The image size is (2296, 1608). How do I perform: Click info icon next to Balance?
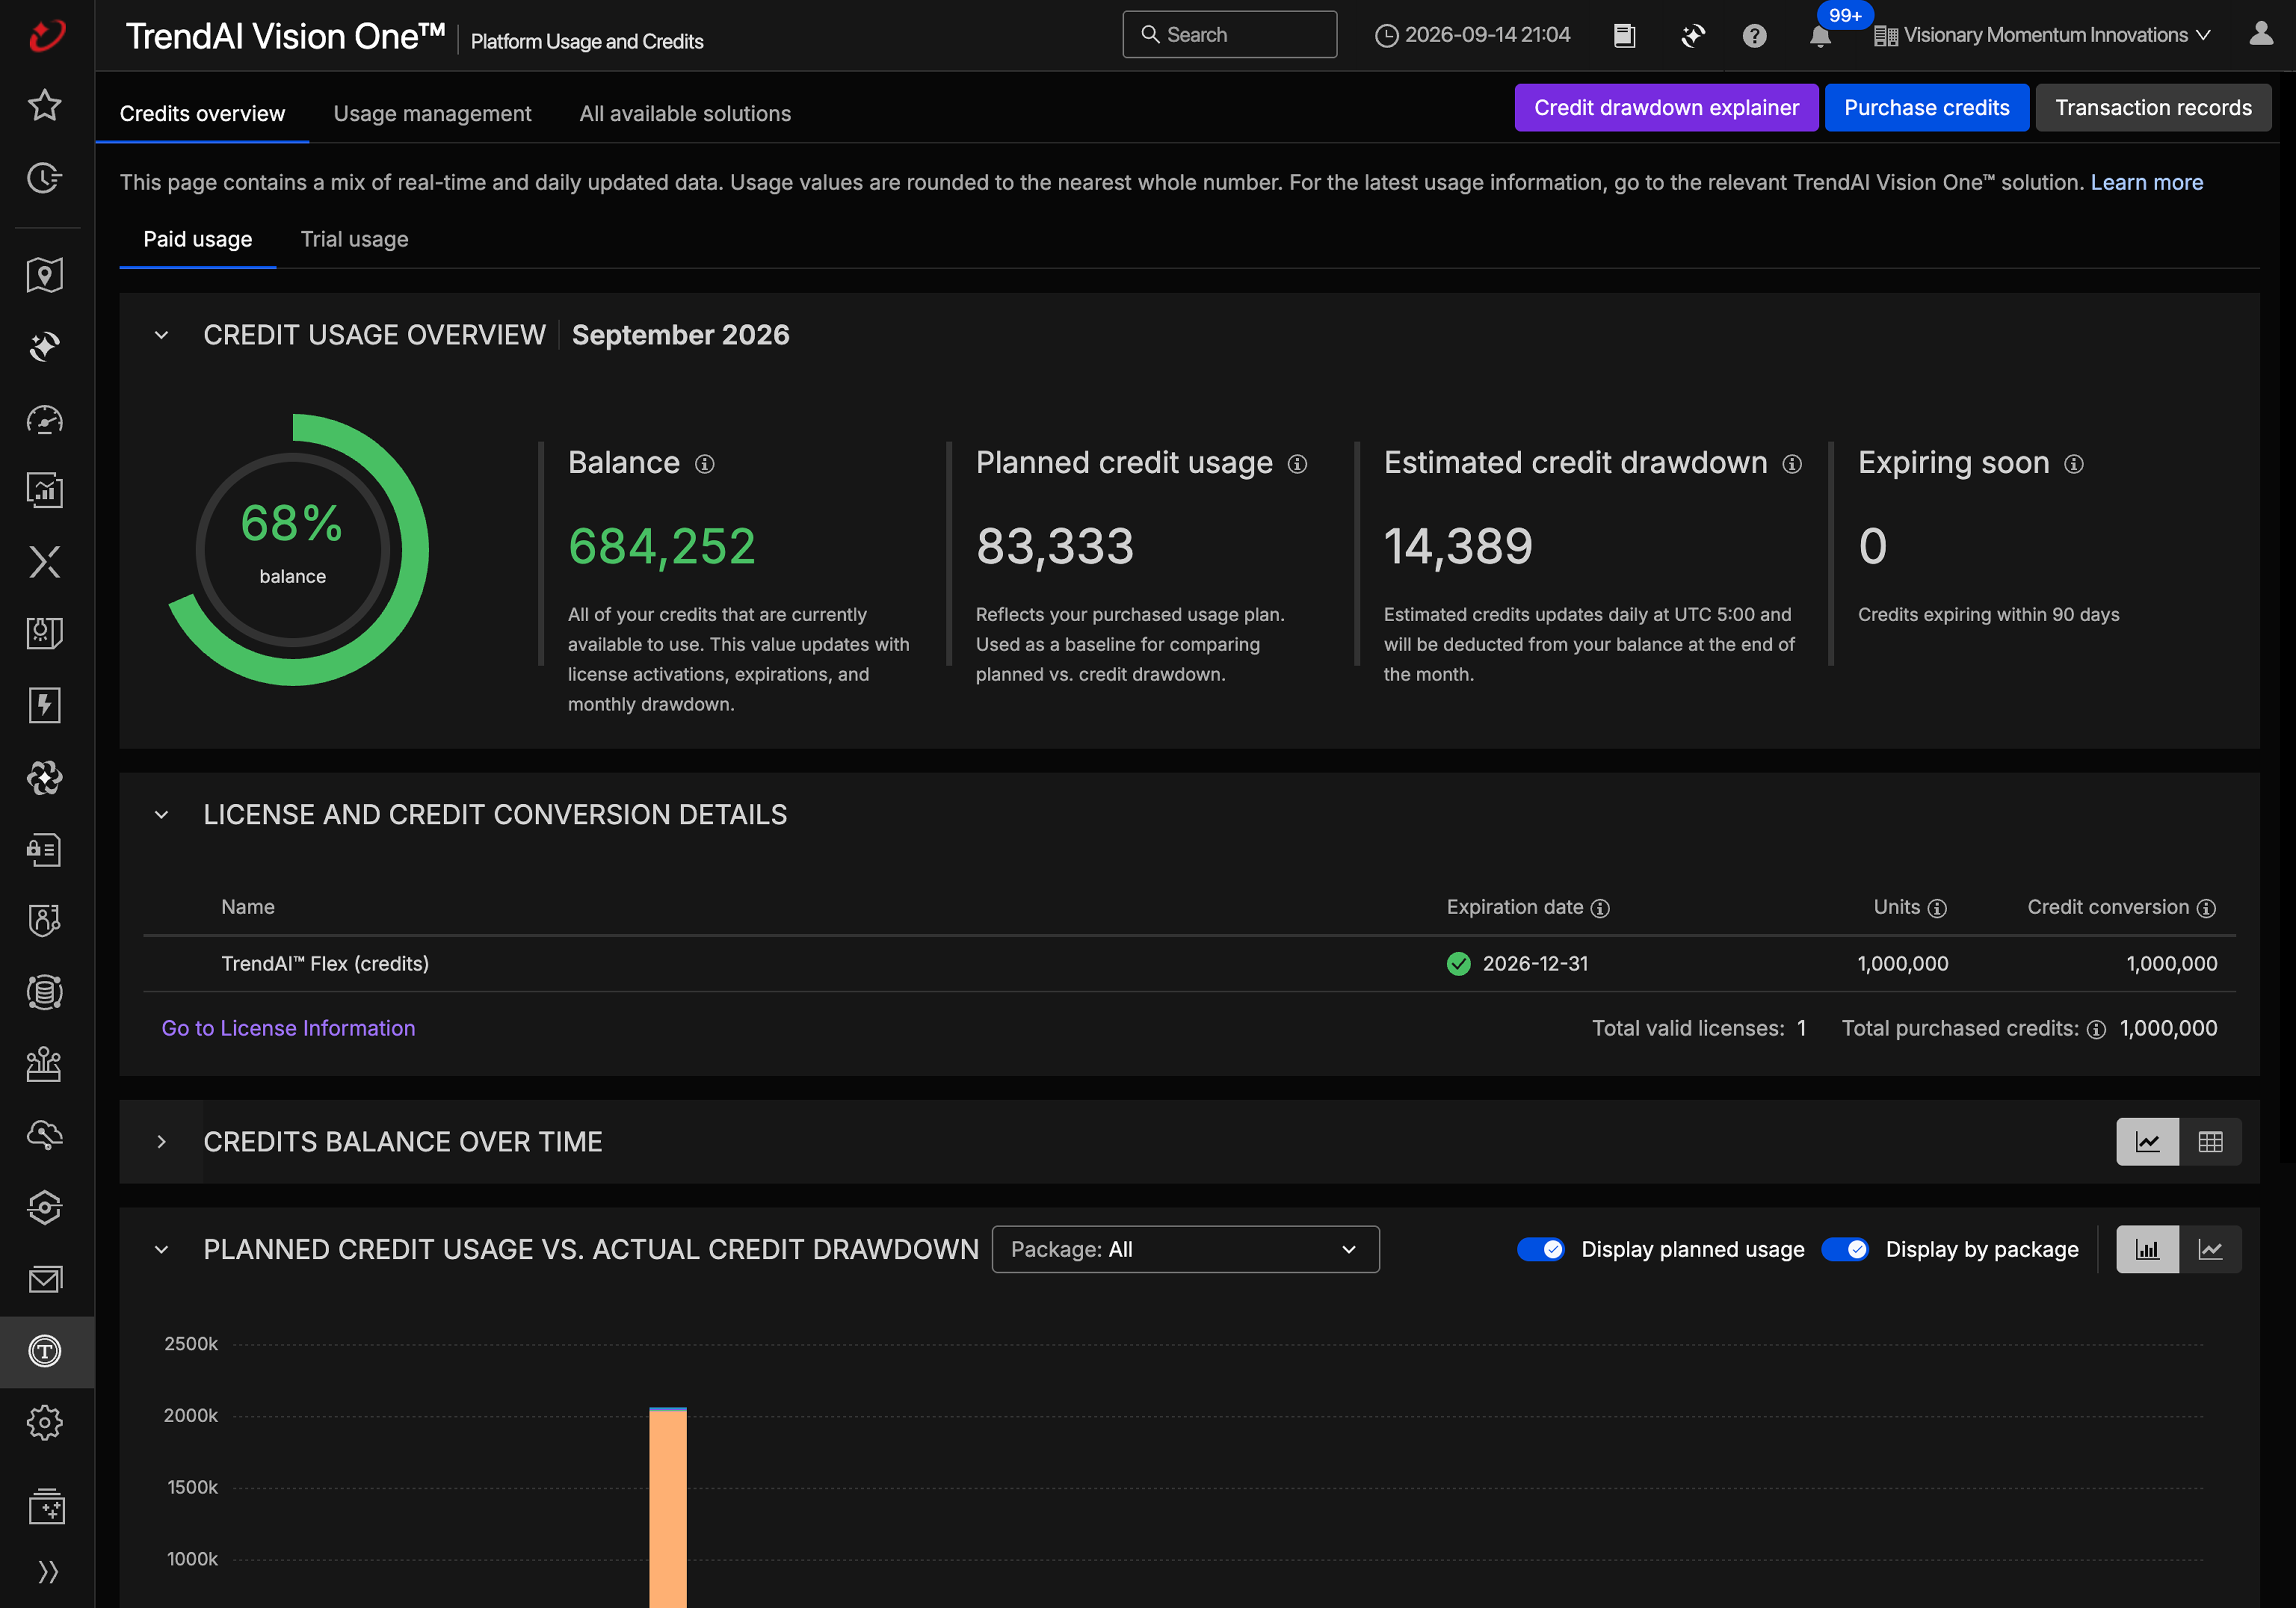pyautogui.click(x=705, y=464)
